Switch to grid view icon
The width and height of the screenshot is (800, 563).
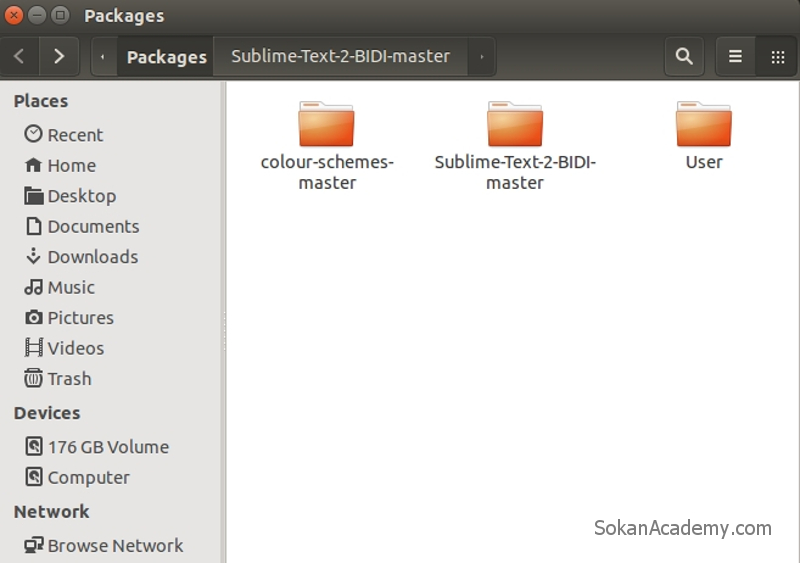pos(777,56)
